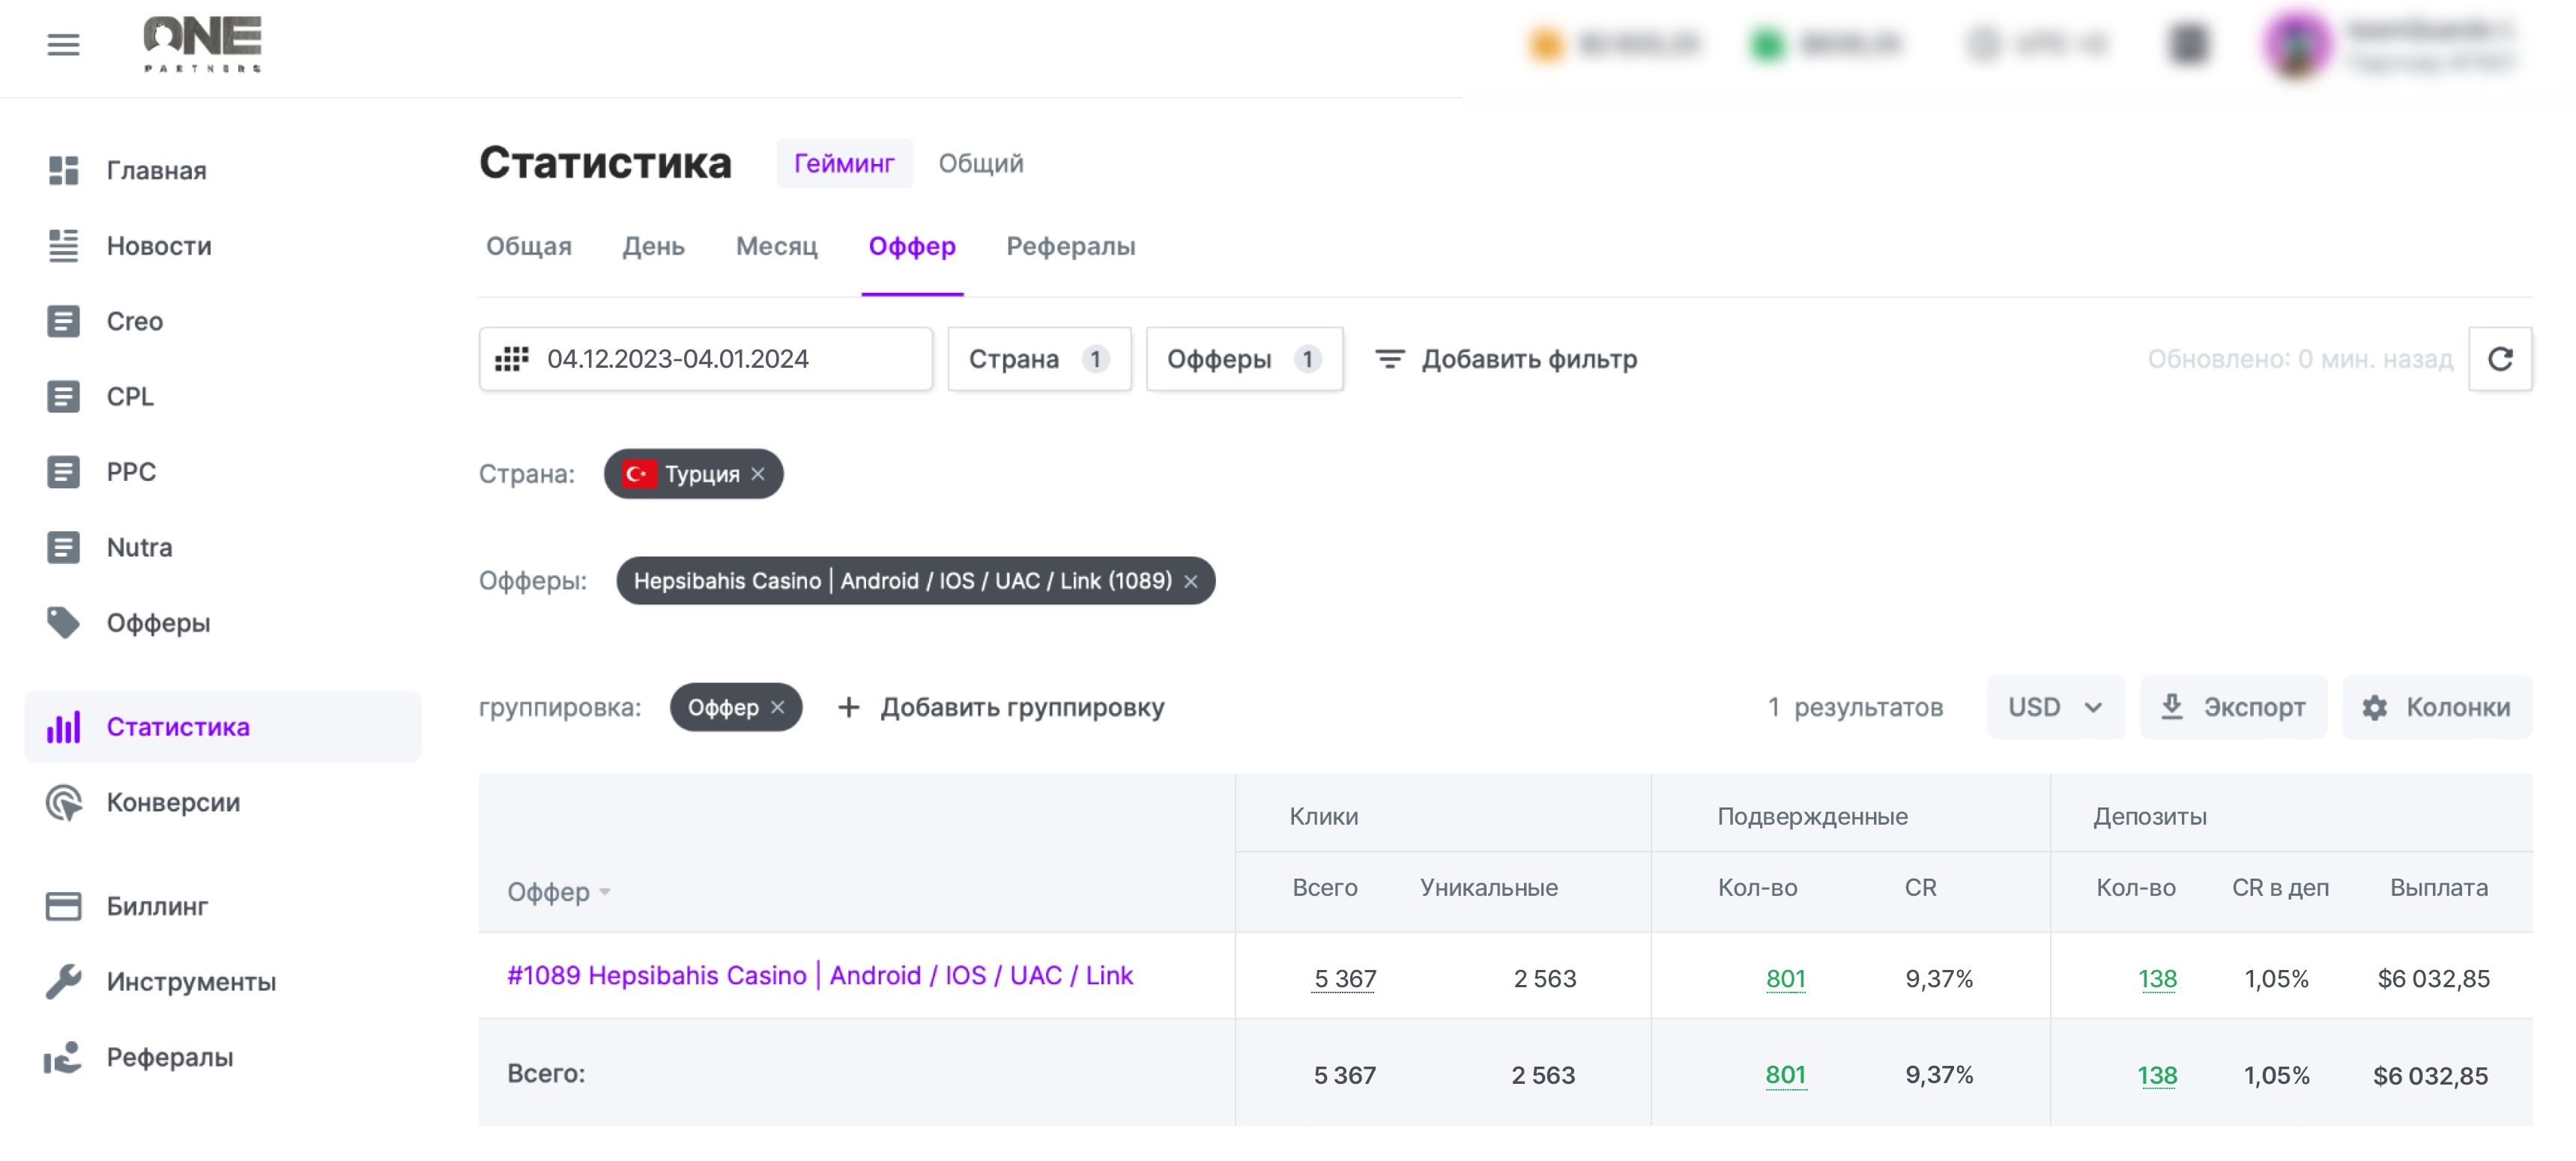
Task: Click the PPC sidebar icon
Action: (63, 471)
